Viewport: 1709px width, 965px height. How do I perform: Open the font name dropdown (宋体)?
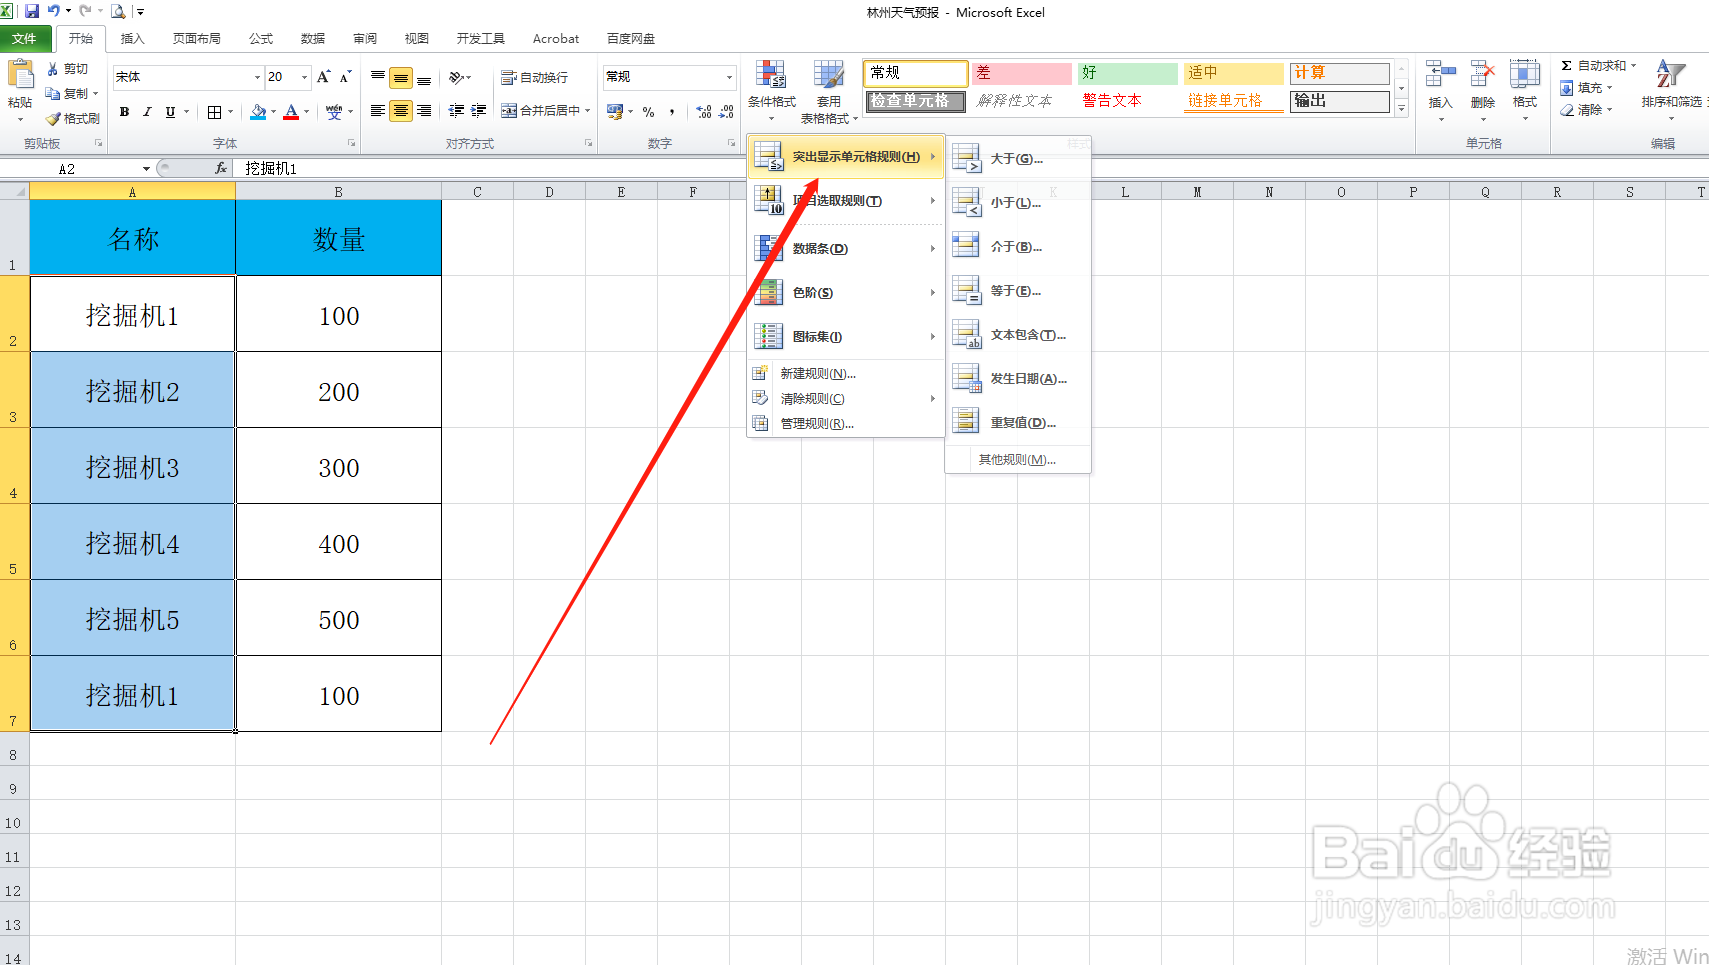click(x=257, y=77)
